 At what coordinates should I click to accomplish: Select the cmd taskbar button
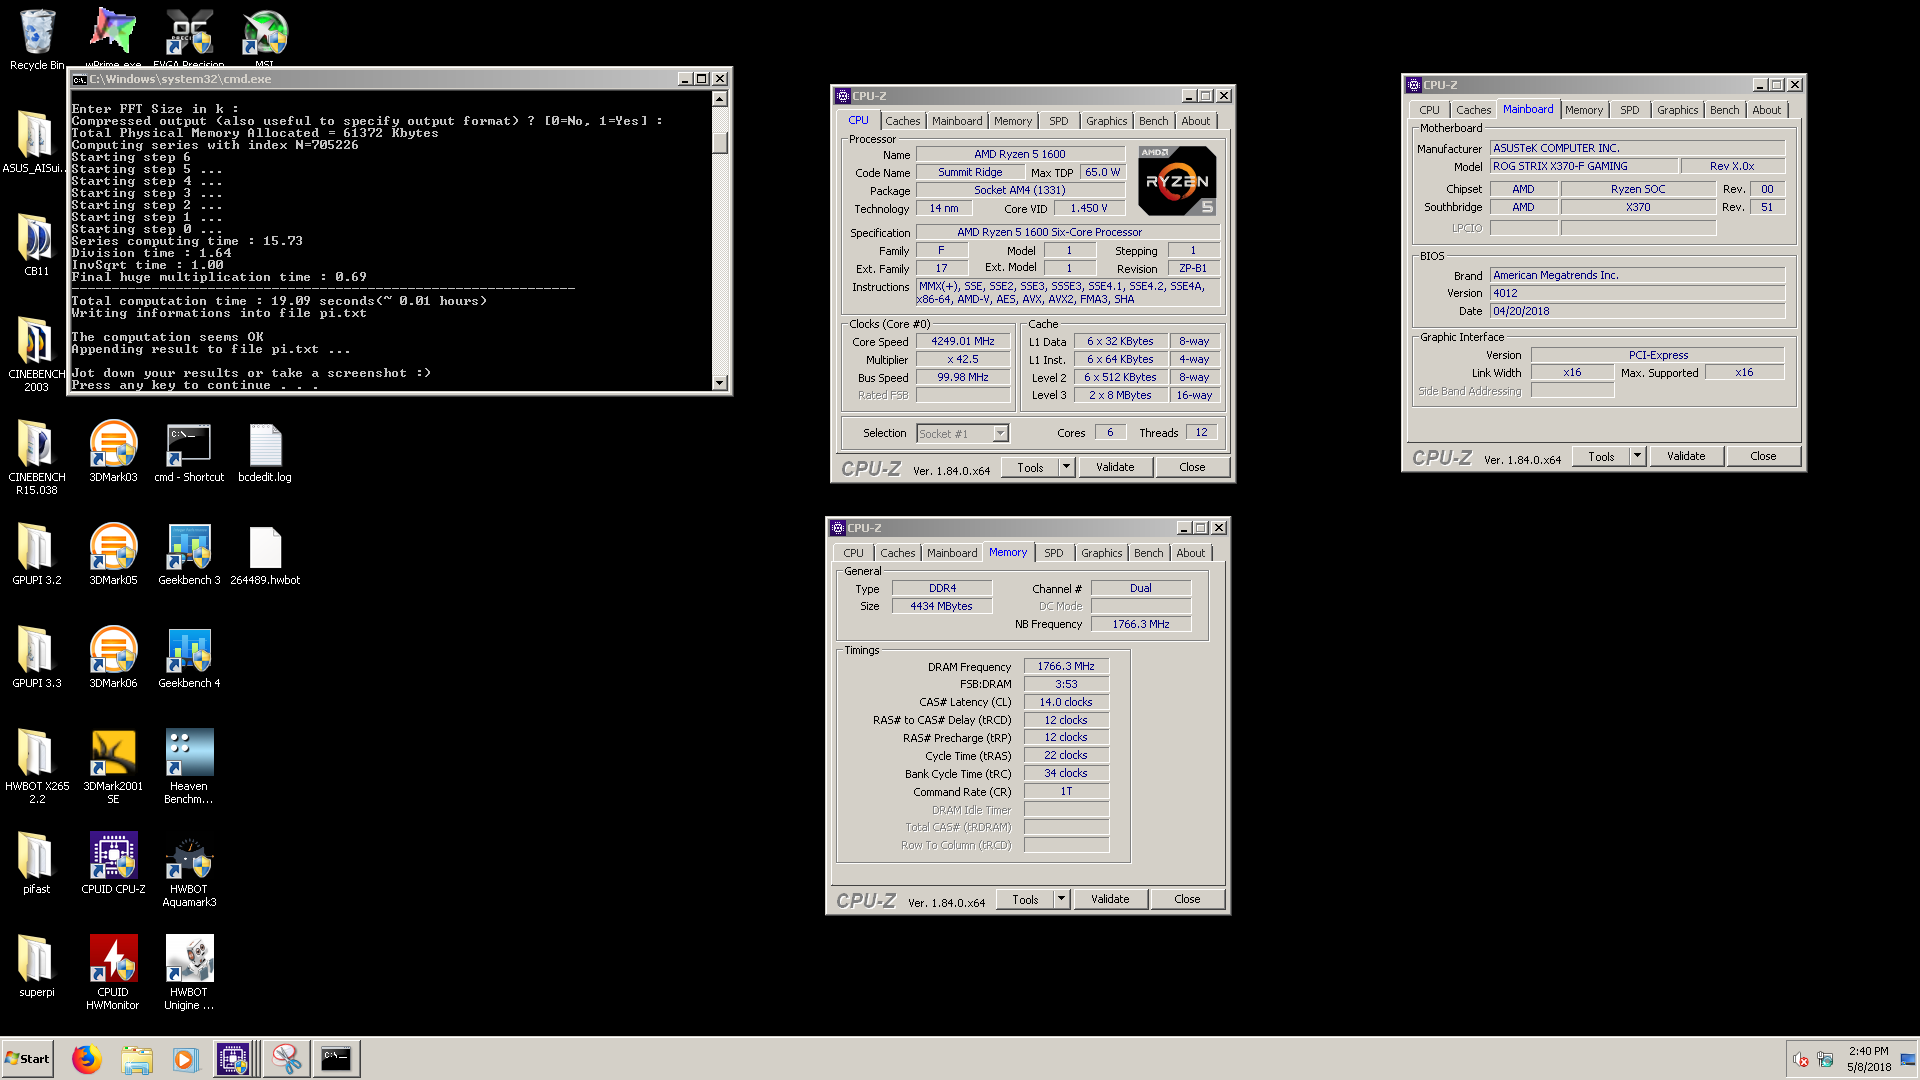(x=336, y=1058)
